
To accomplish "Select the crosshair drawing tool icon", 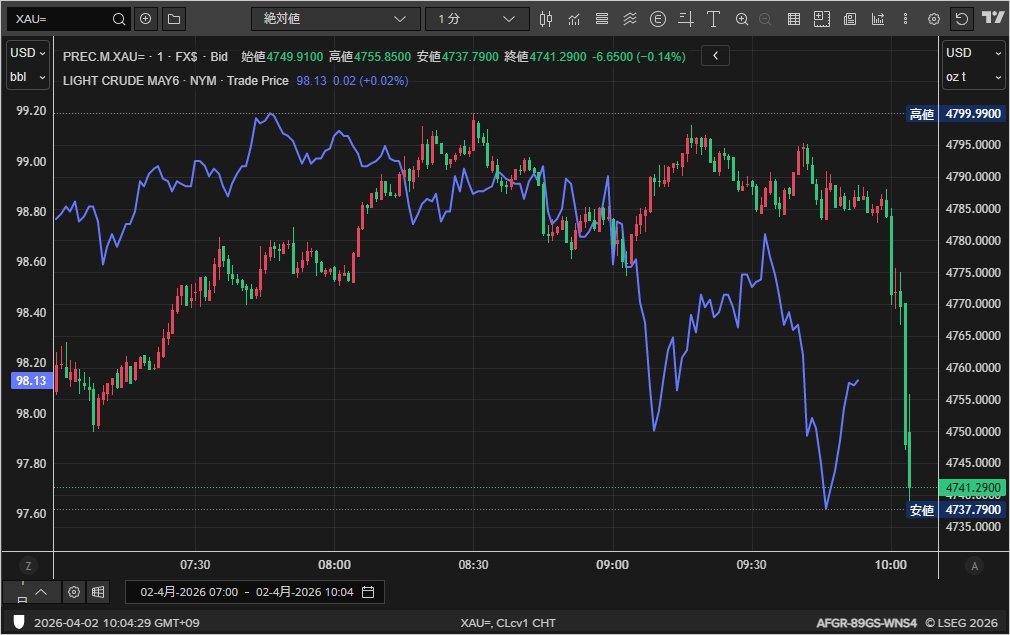I will (x=686, y=19).
